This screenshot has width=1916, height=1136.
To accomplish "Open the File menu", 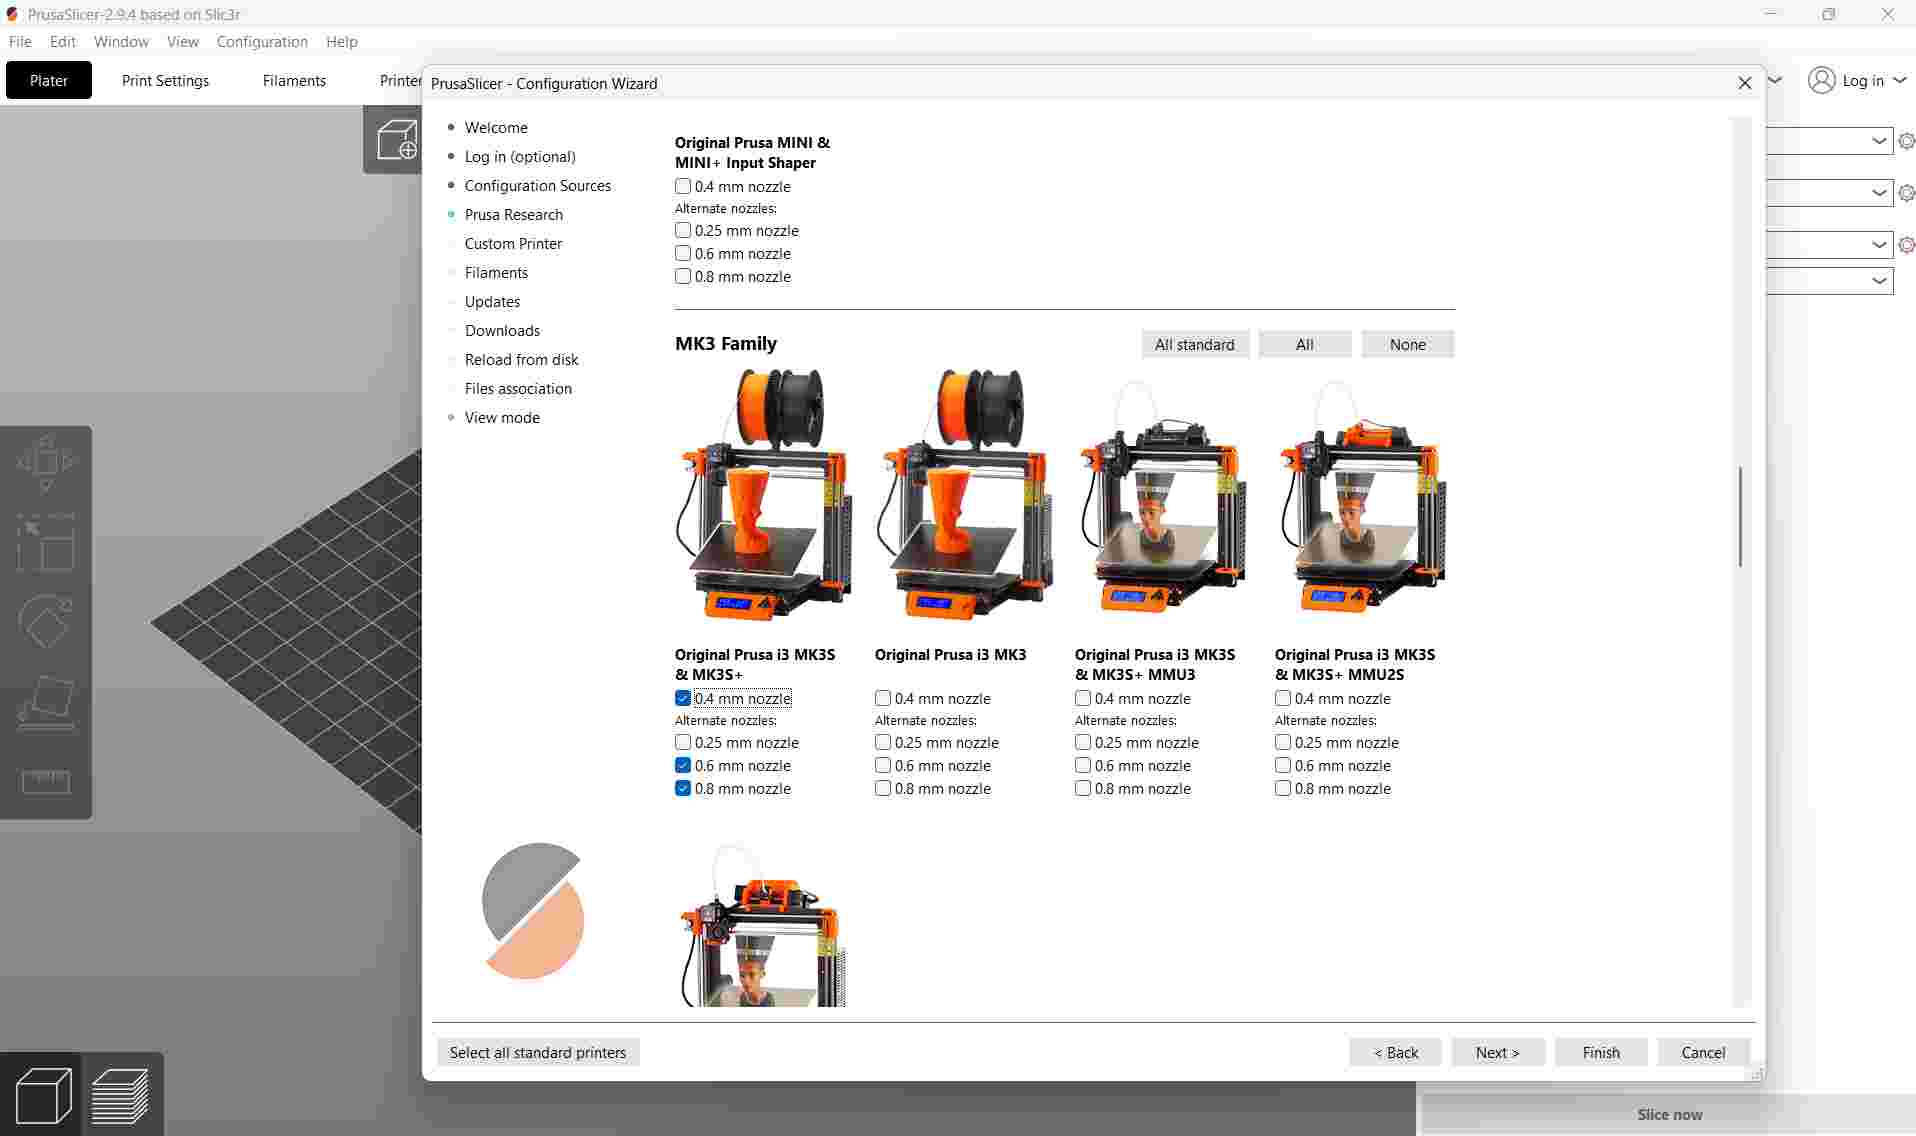I will coord(20,42).
